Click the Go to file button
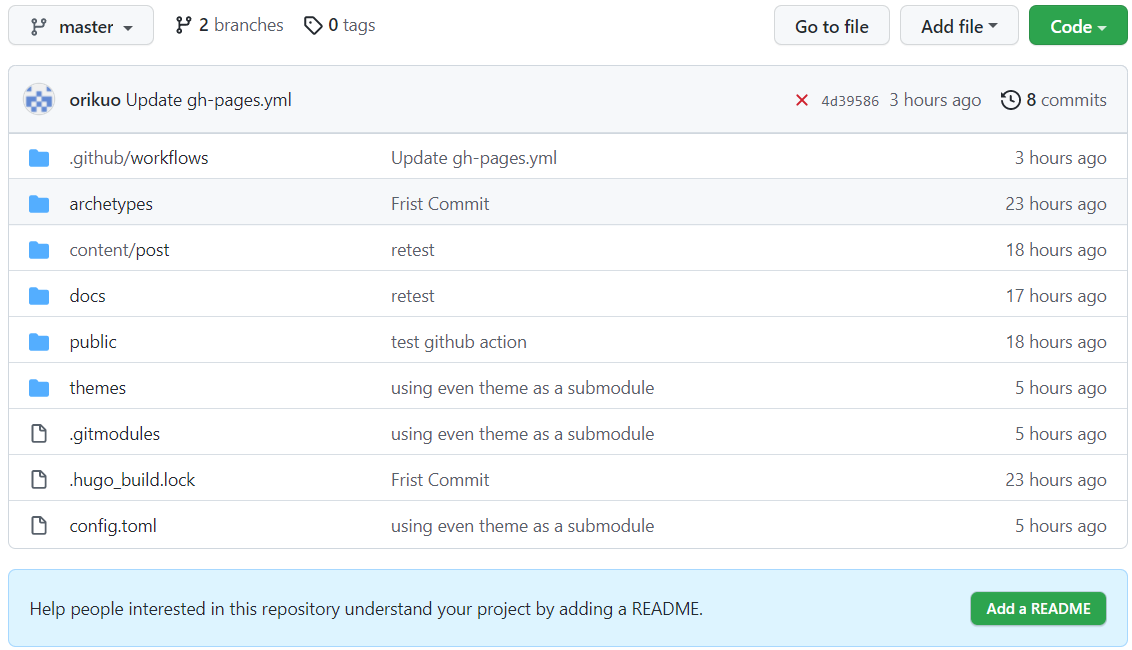Screen dimensions: 1132x650 pos(831,25)
